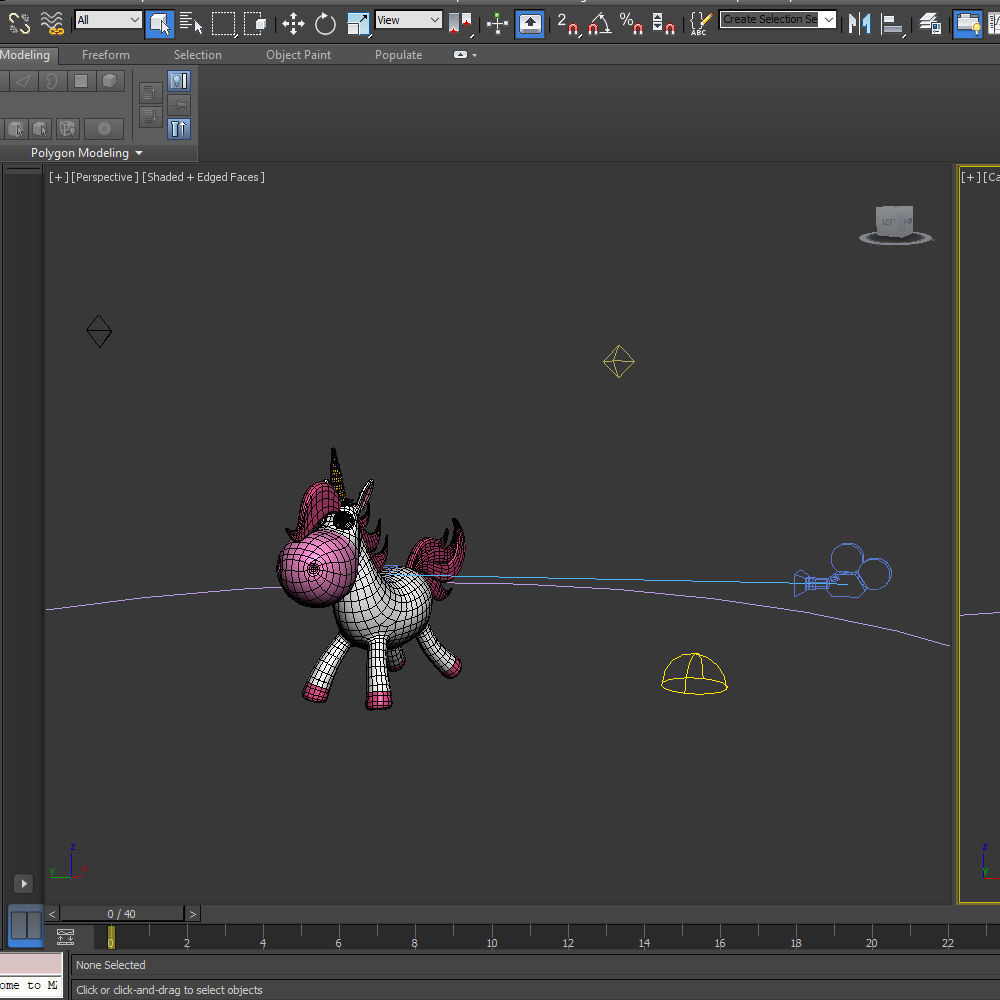Expand the viewport layout tab arrow

point(24,883)
